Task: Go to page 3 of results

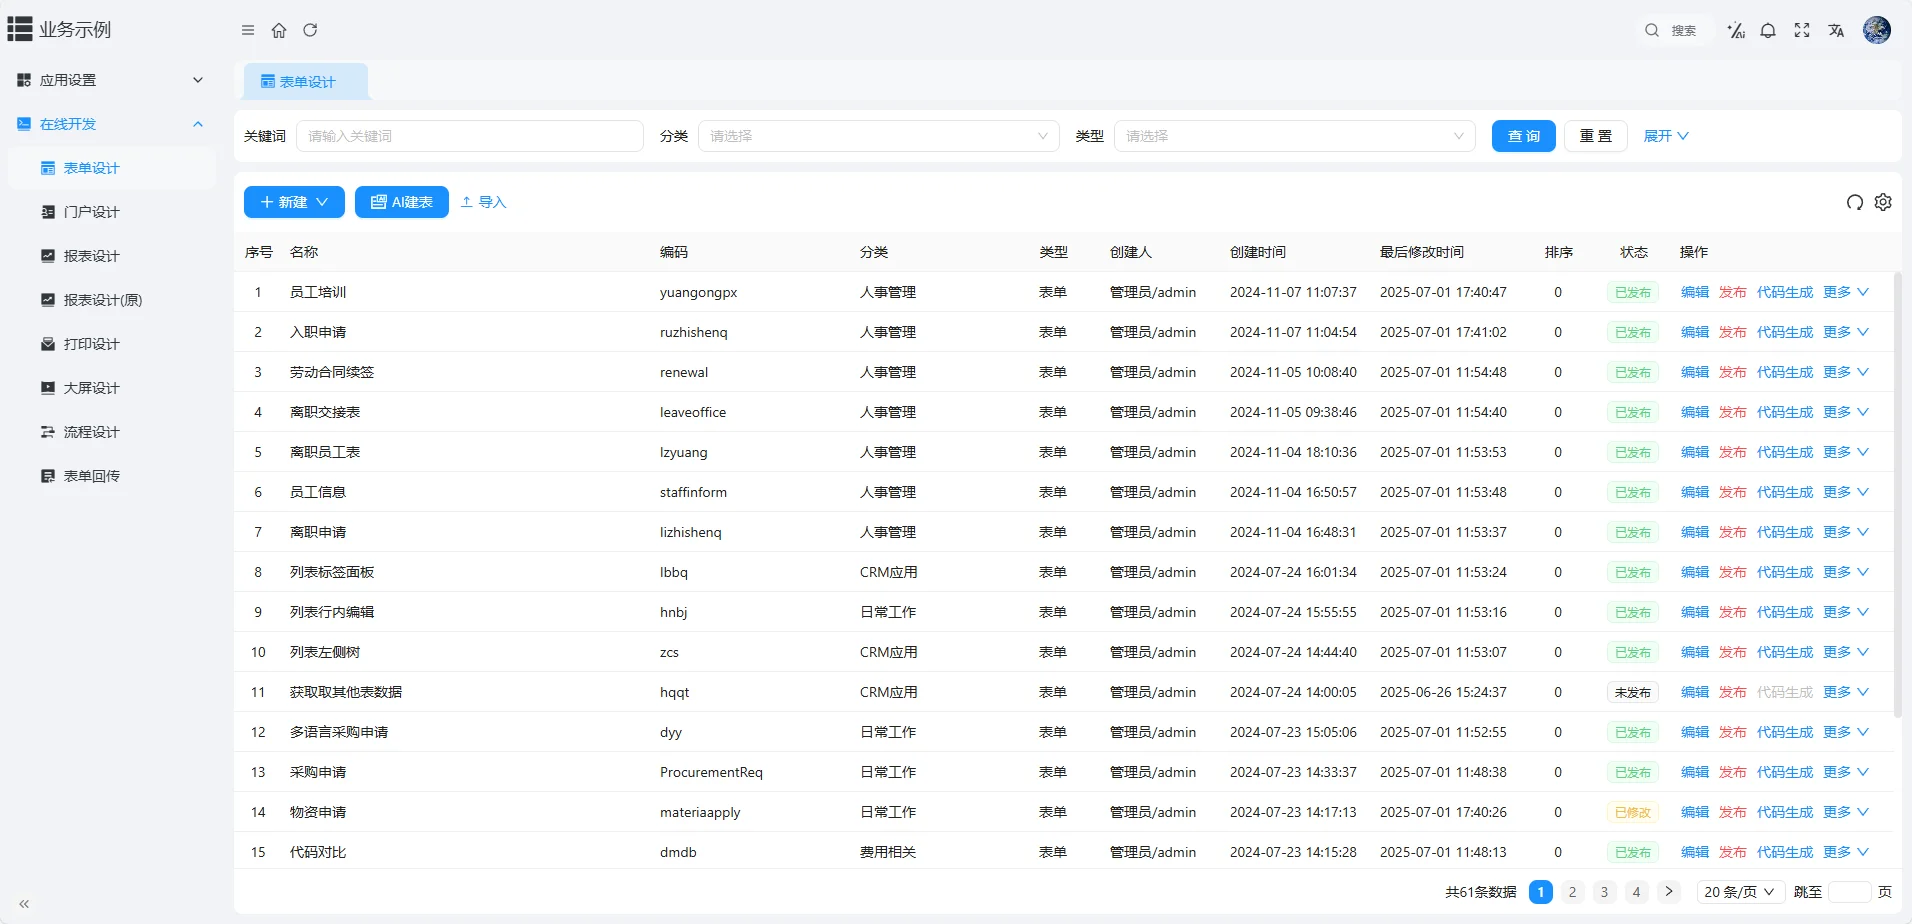Action: (x=1604, y=892)
